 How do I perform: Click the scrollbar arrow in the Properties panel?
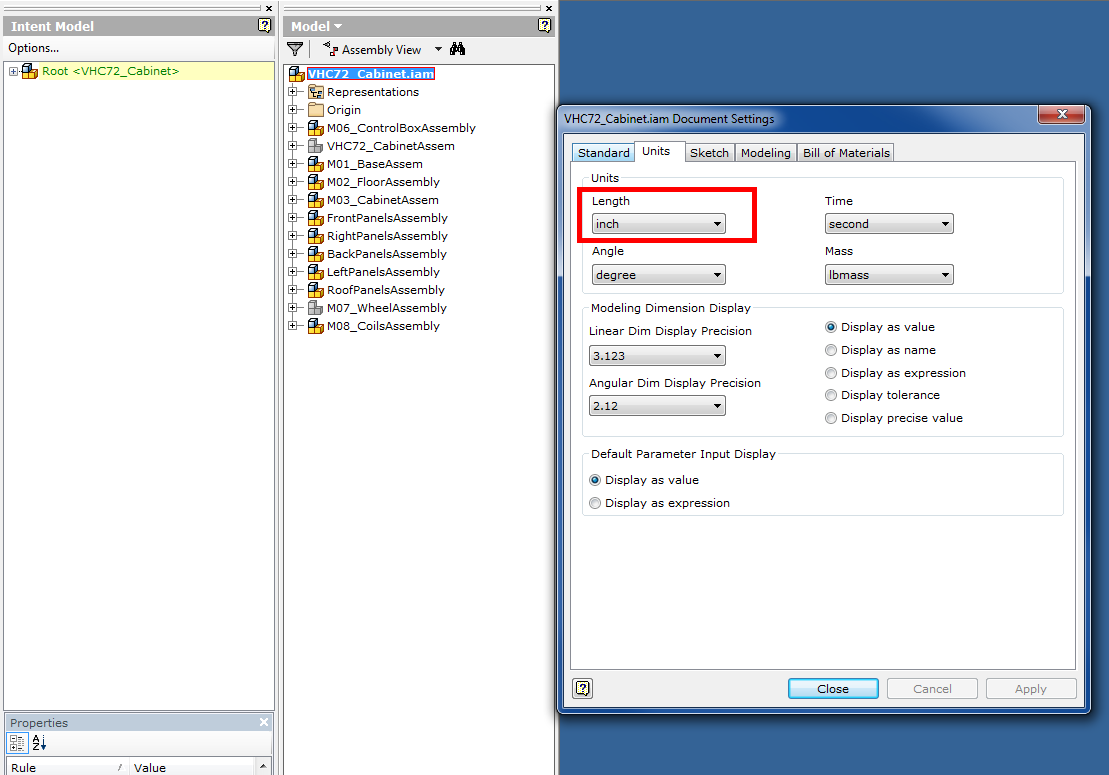click(263, 766)
